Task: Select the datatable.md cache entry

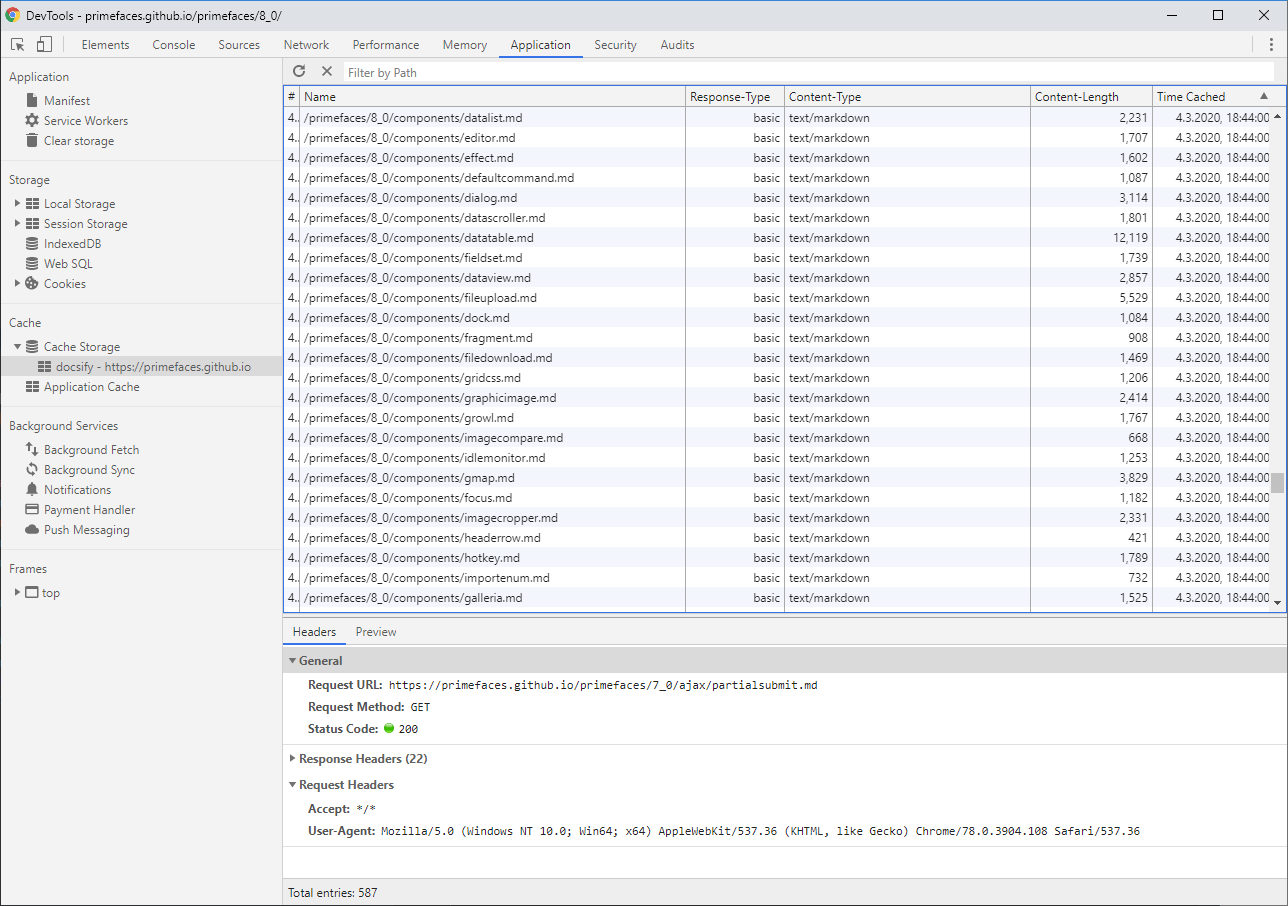Action: coord(778,238)
